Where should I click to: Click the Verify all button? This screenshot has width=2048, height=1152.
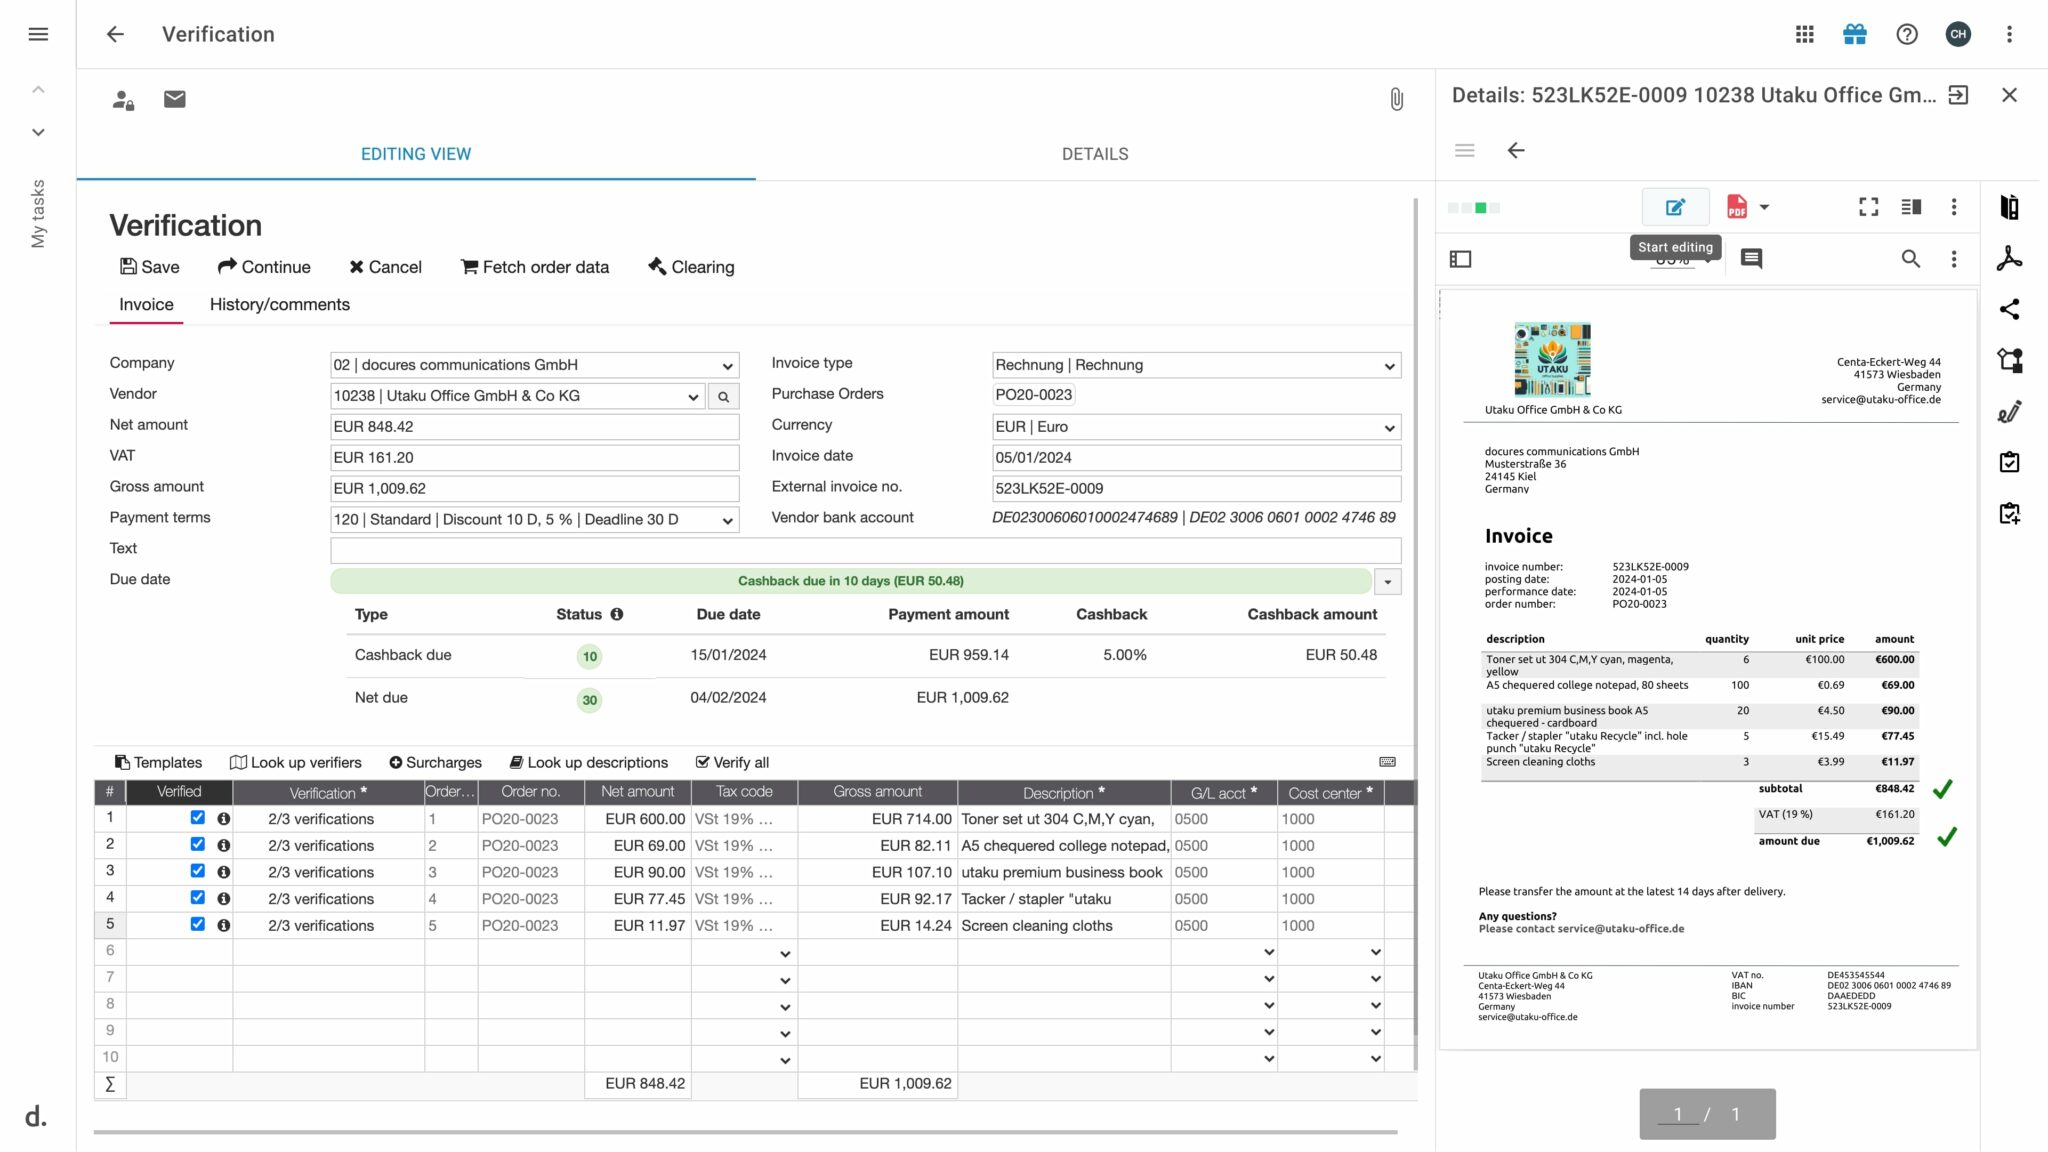(732, 762)
